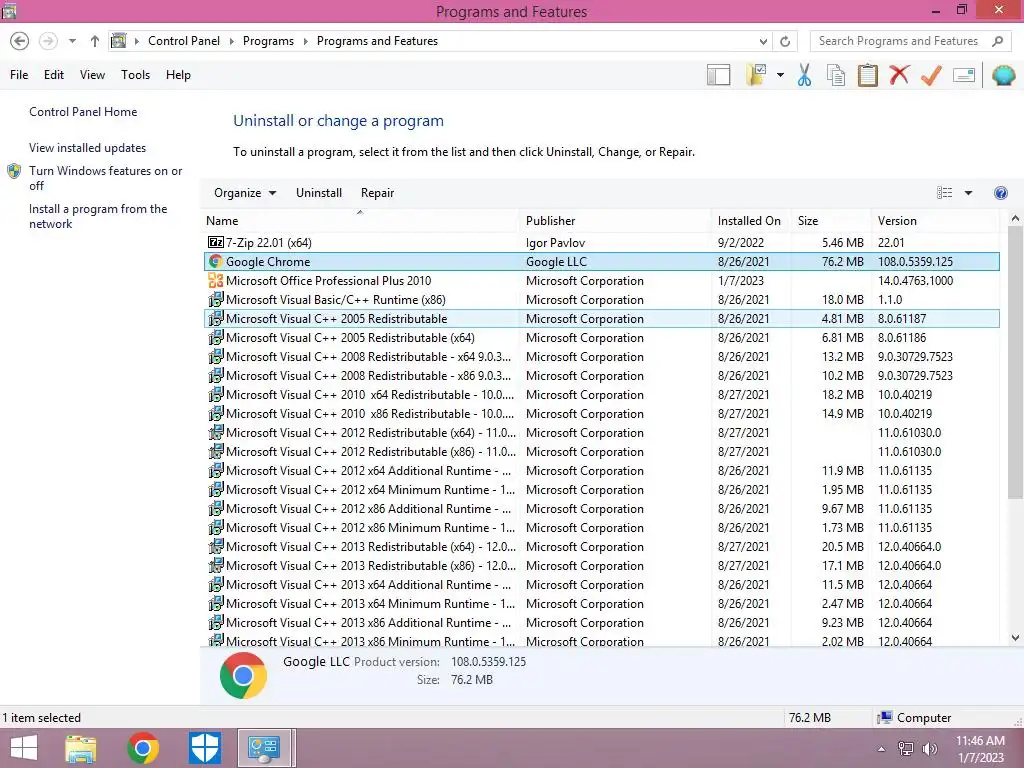Click View installed updates link

pyautogui.click(x=88, y=148)
